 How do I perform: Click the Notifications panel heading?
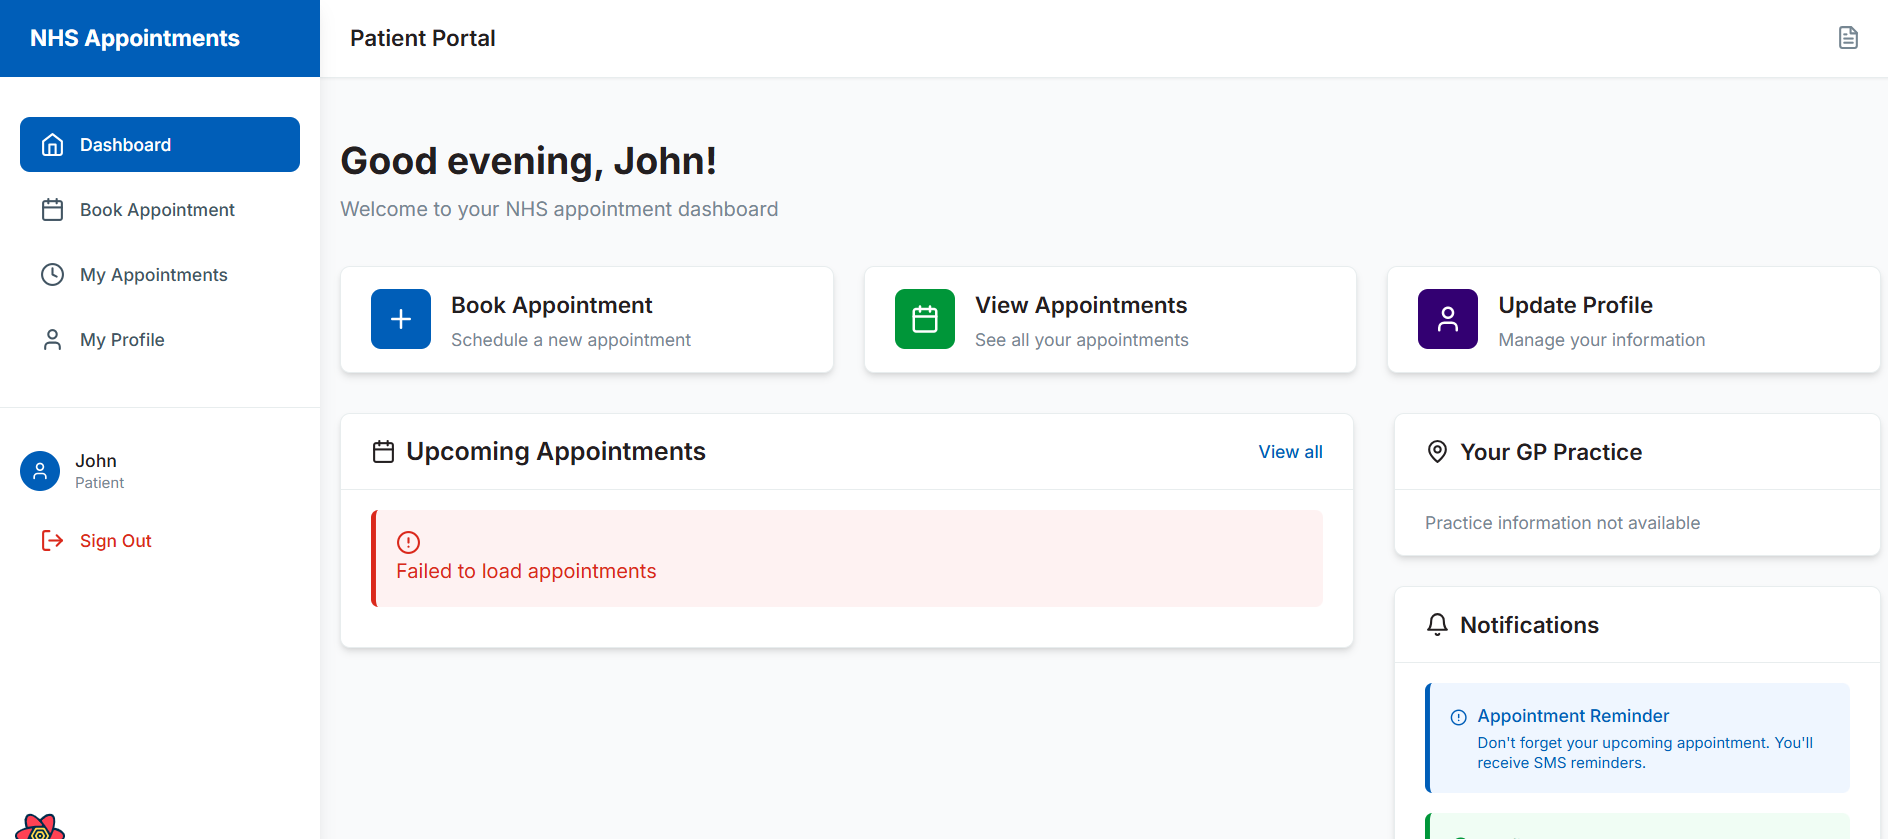tap(1529, 625)
